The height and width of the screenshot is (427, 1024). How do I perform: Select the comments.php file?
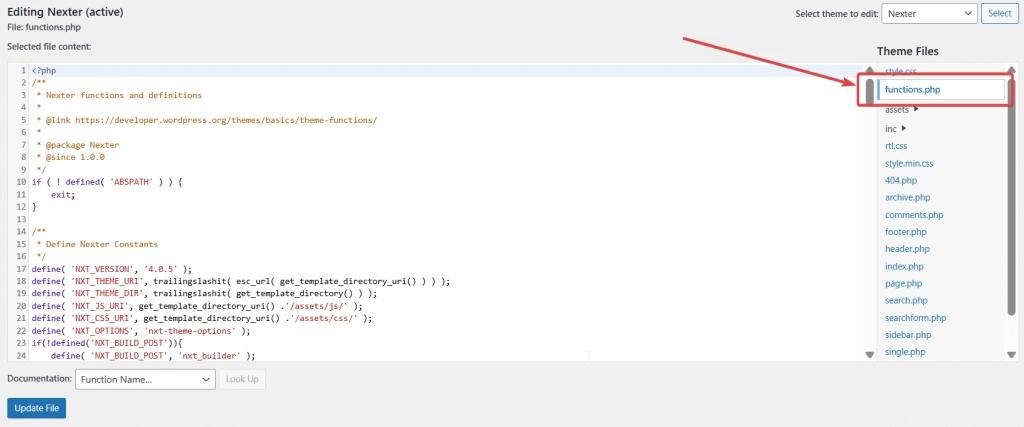click(913, 215)
